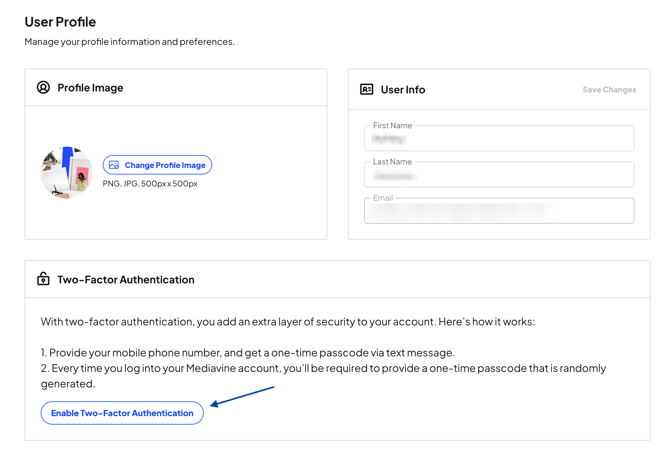Viewport: 670px width, 453px height.
Task: Click into the Email input field
Action: (x=499, y=211)
